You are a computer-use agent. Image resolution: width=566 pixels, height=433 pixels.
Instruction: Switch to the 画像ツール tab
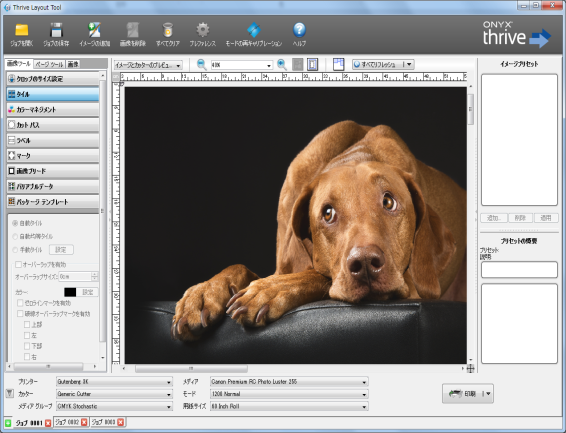(x=19, y=64)
